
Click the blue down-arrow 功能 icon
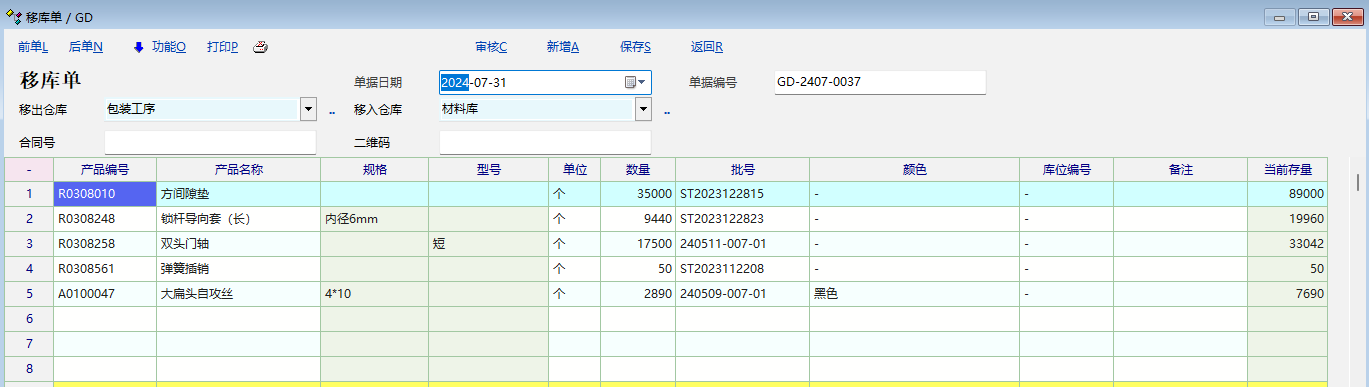coord(139,47)
